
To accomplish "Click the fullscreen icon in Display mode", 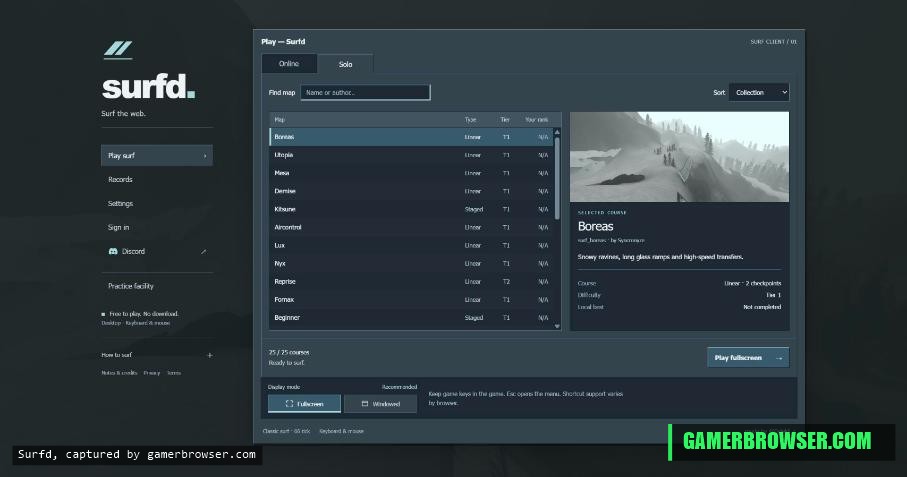I will (x=289, y=404).
